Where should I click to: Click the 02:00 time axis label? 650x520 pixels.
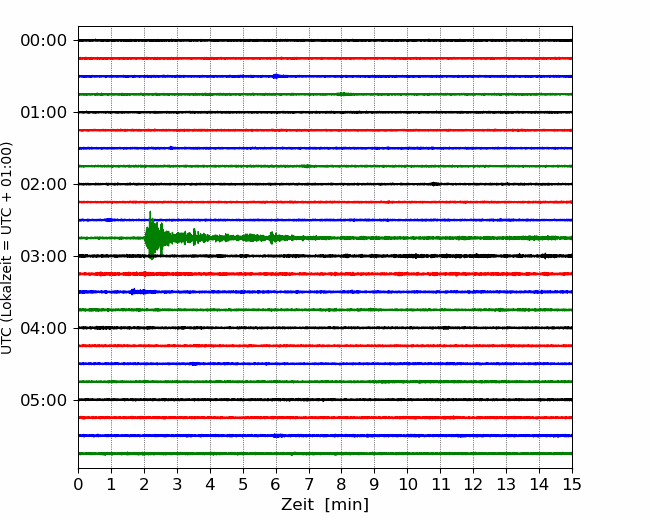pyautogui.click(x=44, y=185)
